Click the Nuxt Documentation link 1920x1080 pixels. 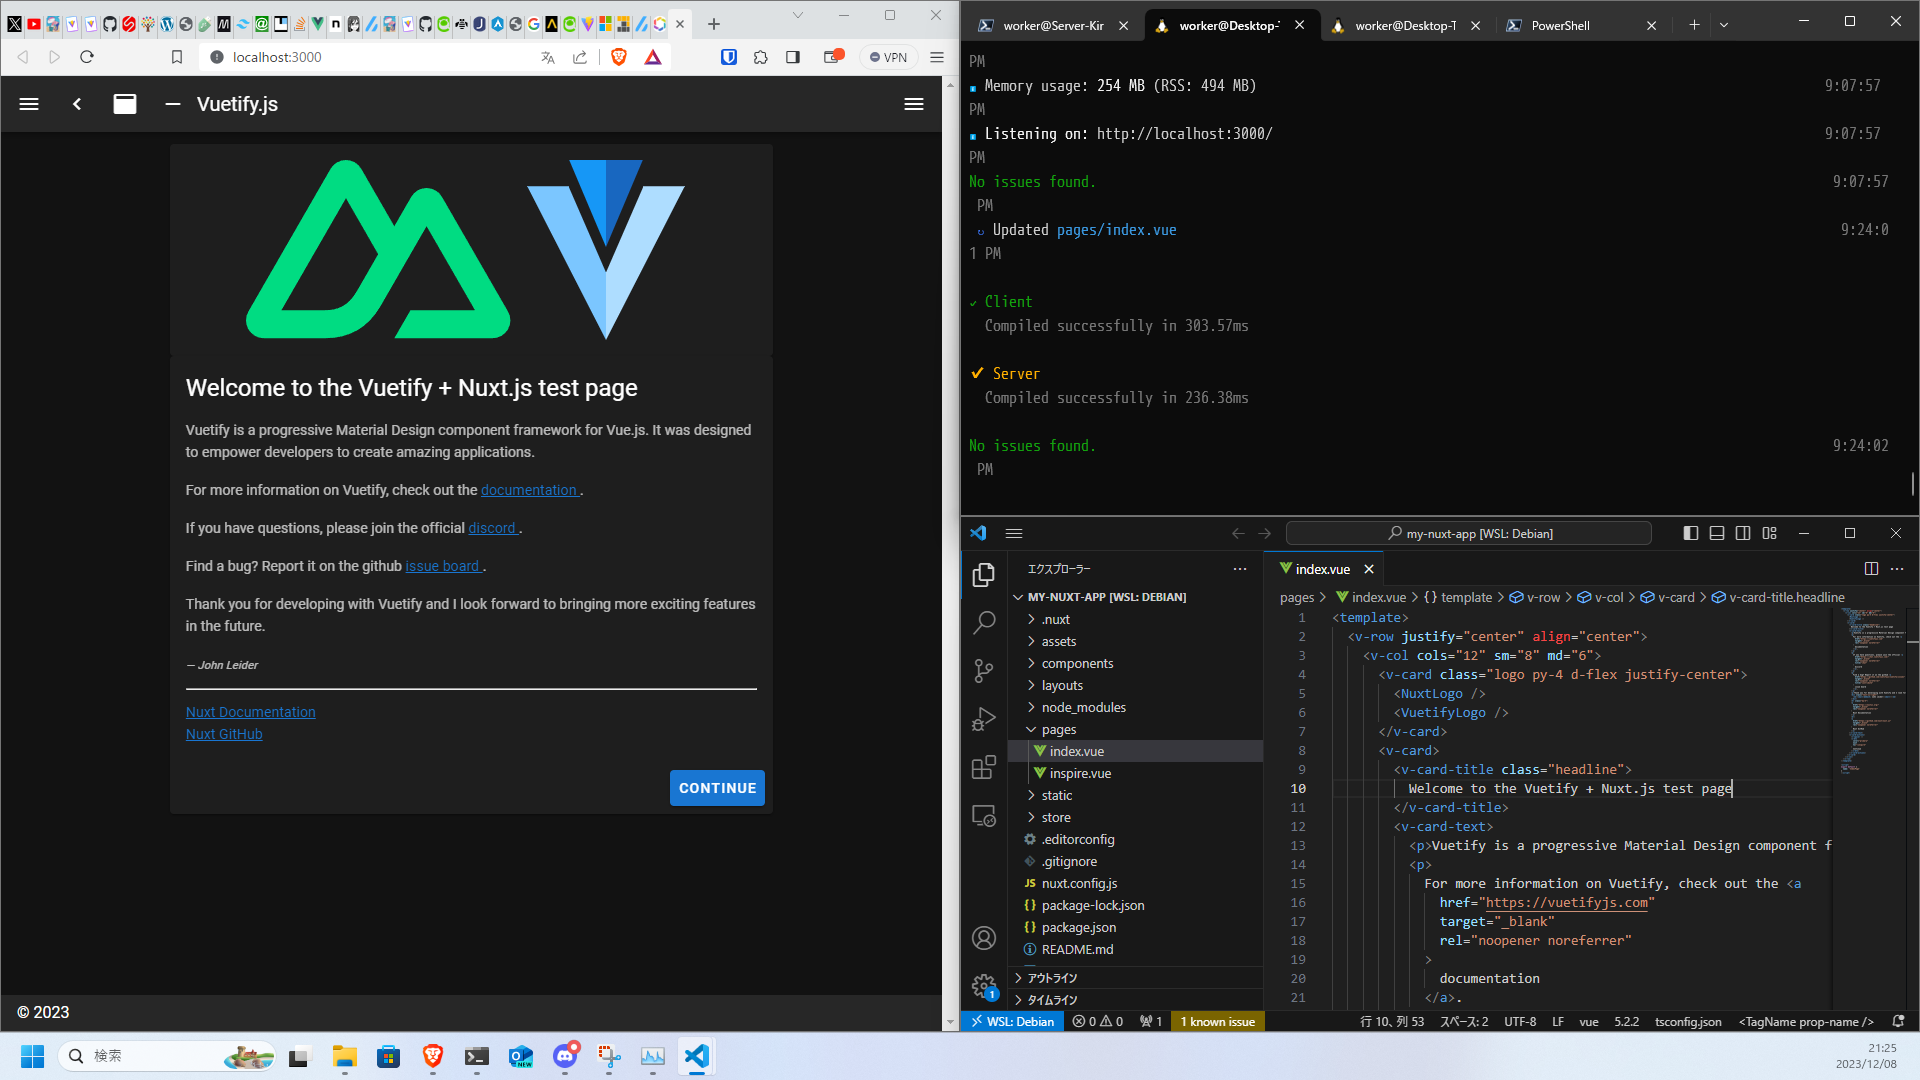click(x=251, y=712)
